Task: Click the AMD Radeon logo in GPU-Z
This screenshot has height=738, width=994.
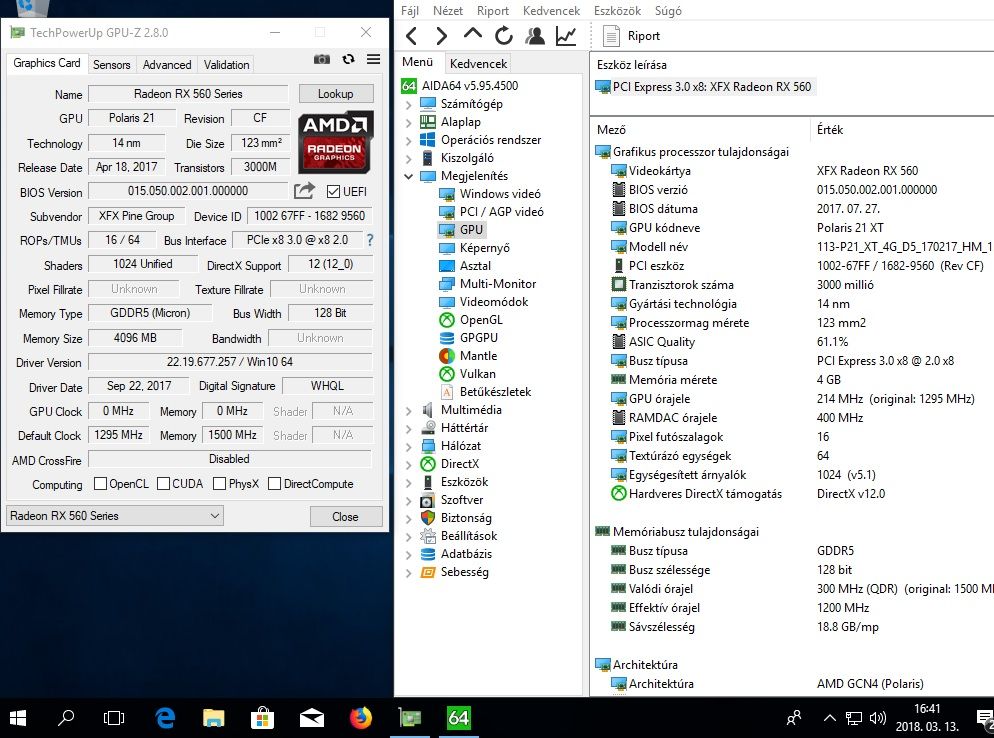Action: [335, 142]
